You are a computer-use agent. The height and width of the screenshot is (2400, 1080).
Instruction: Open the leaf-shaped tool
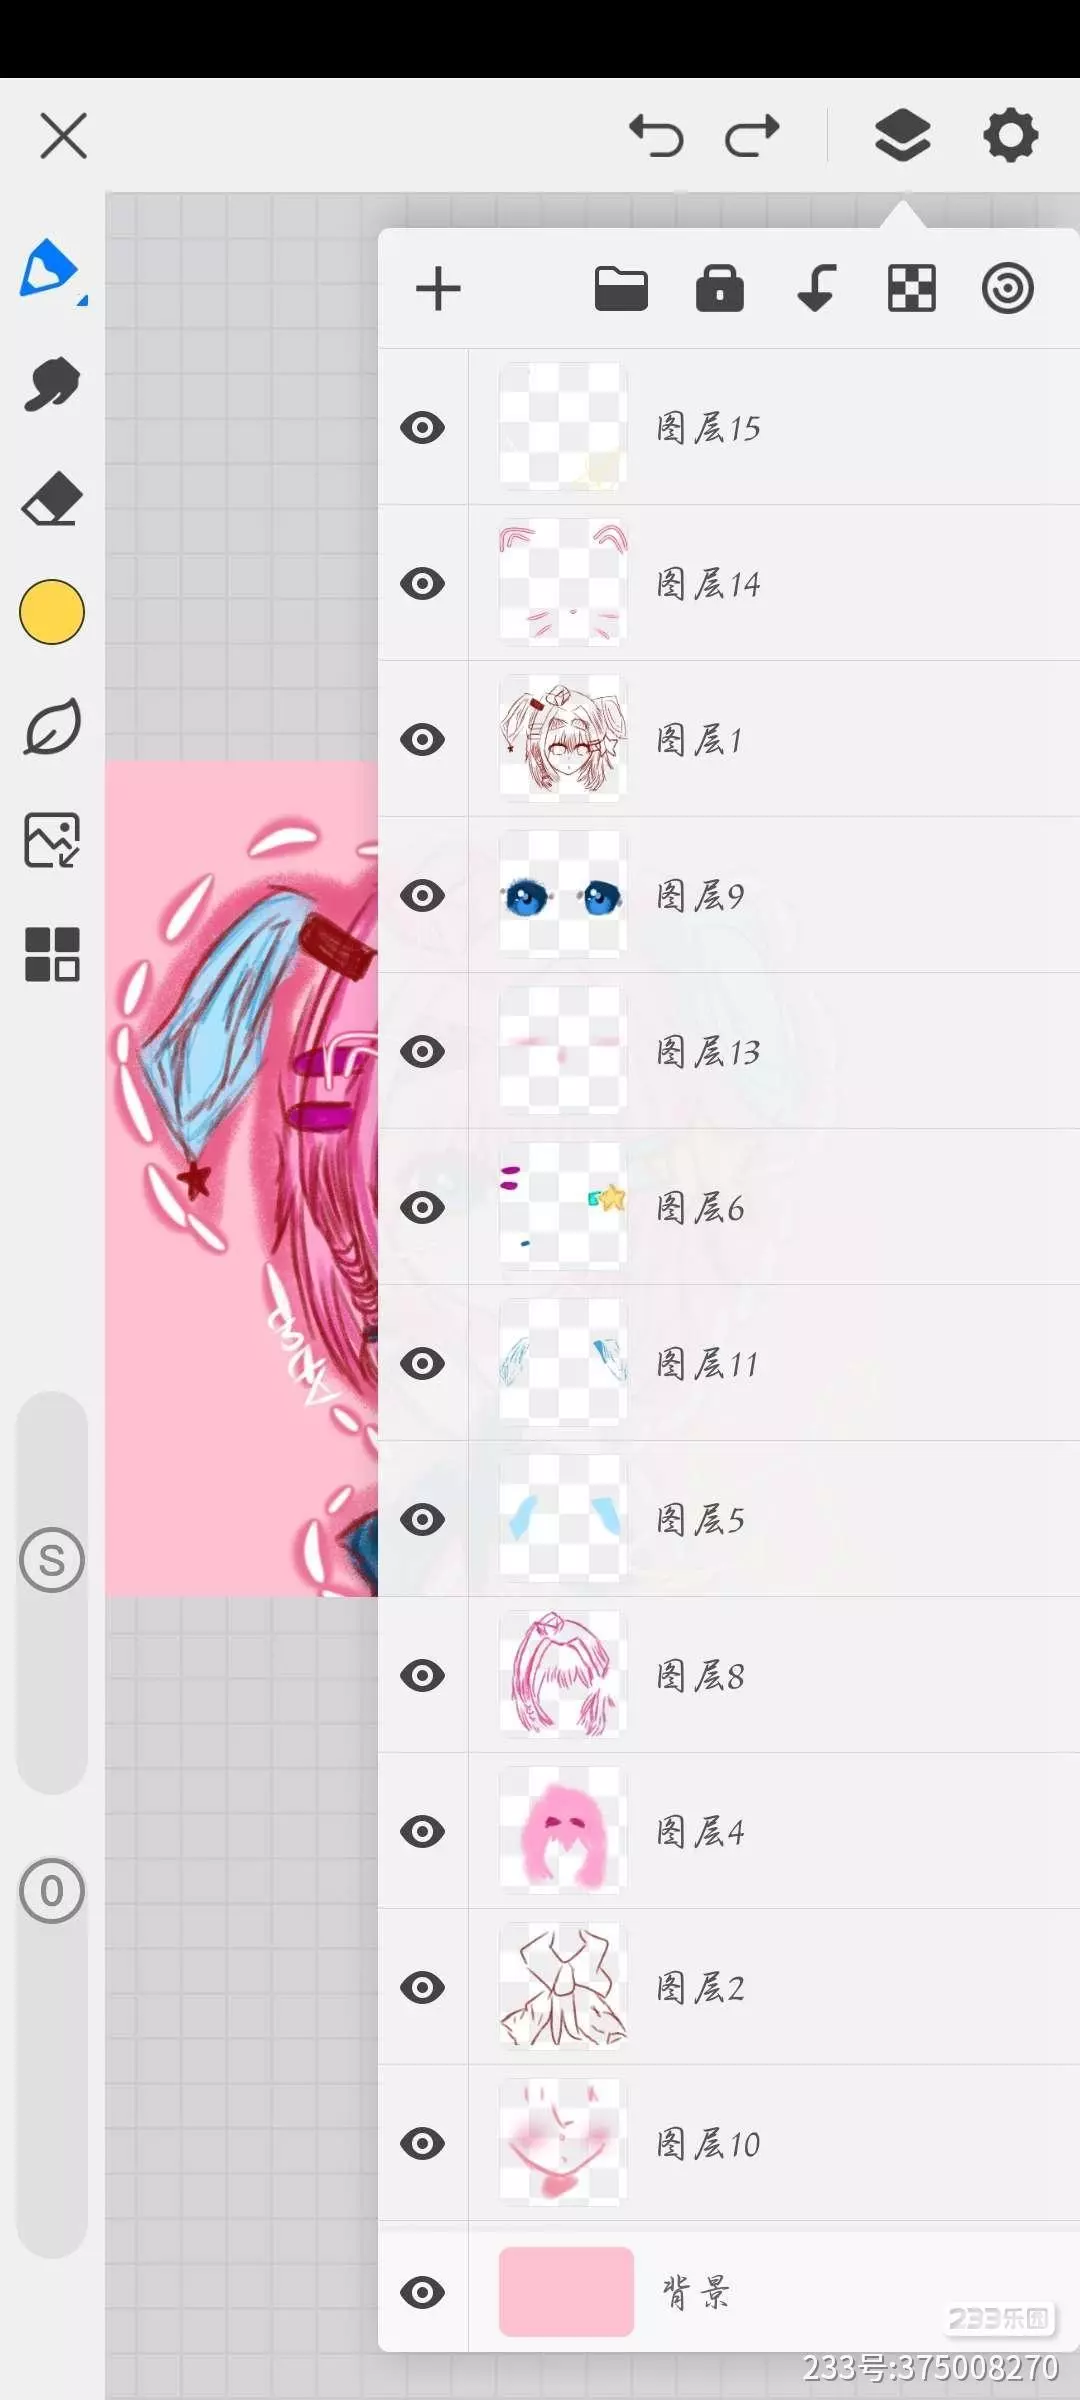click(x=52, y=727)
